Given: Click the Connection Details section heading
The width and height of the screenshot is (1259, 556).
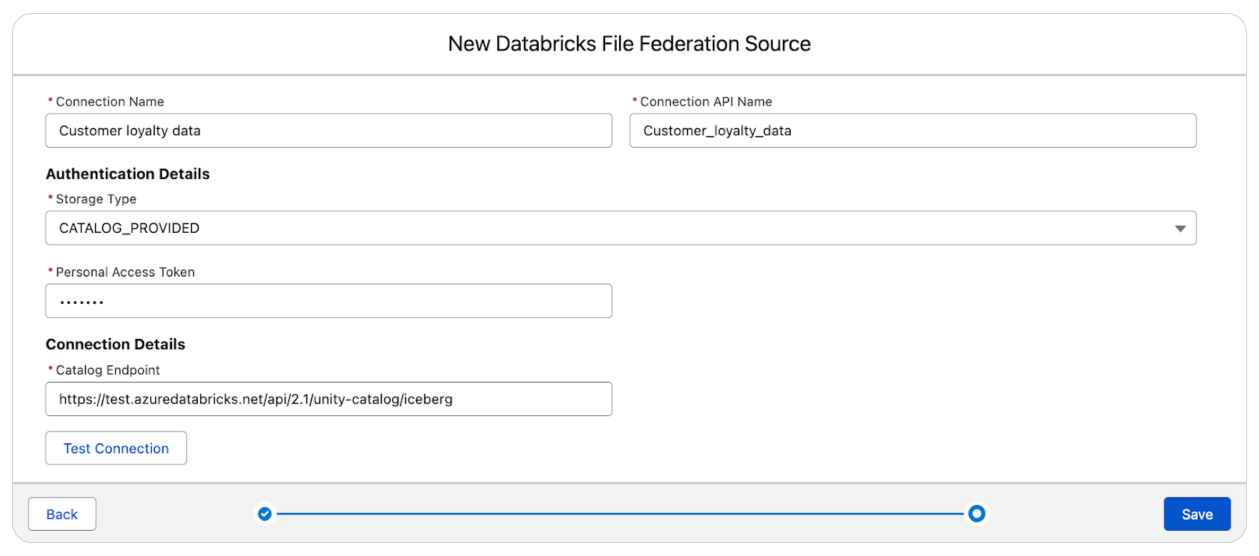Looking at the screenshot, I should (116, 344).
